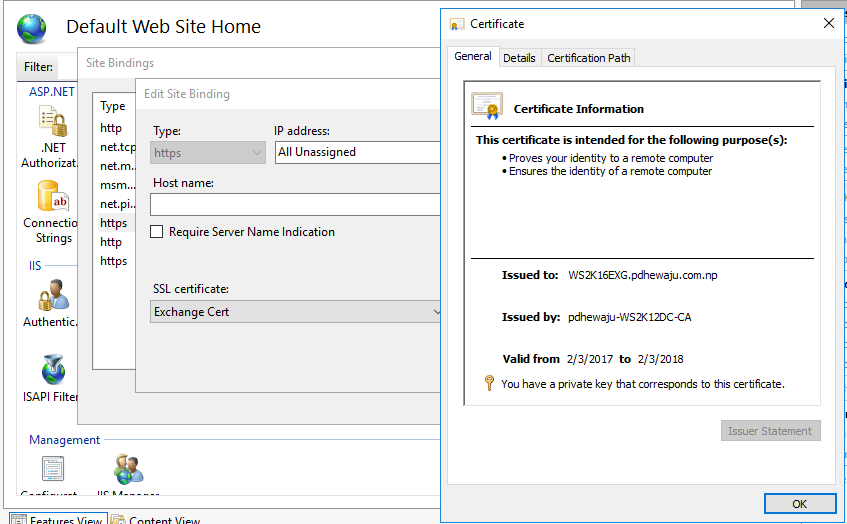Open the Configuration Editor icon under Management
The width and height of the screenshot is (847, 524).
click(53, 468)
